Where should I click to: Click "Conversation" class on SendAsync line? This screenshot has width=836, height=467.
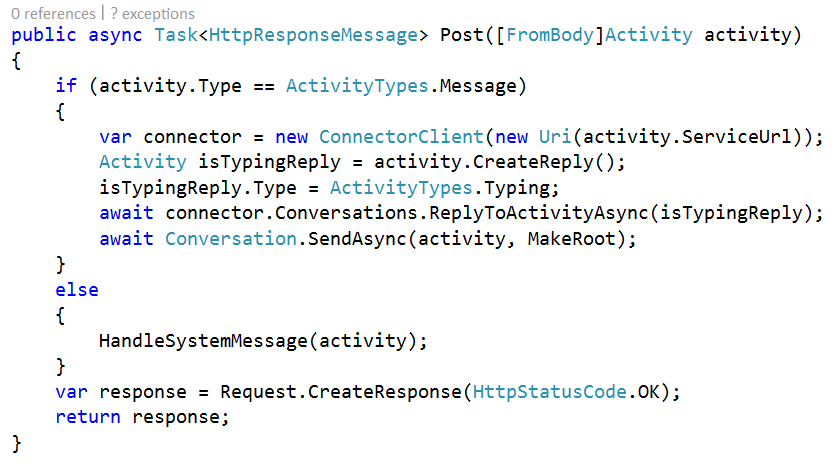tap(230, 239)
